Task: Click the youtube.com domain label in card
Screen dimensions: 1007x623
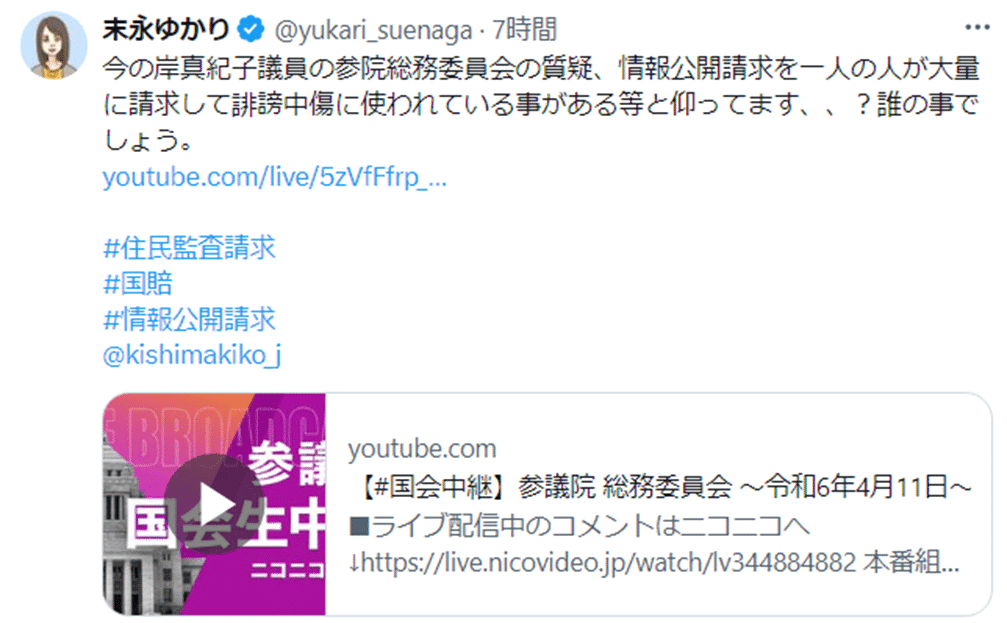Action: 422,449
